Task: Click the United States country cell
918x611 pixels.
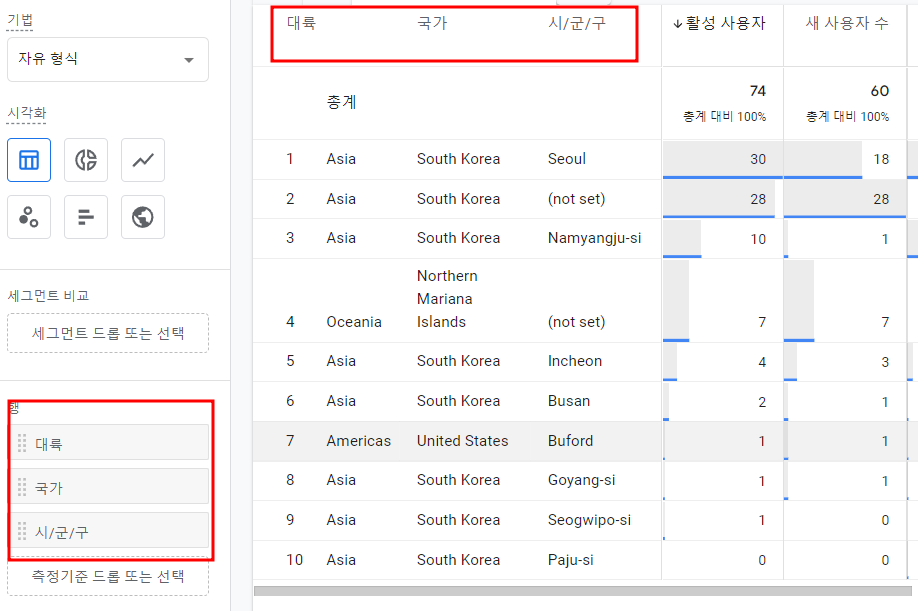Action: point(463,441)
